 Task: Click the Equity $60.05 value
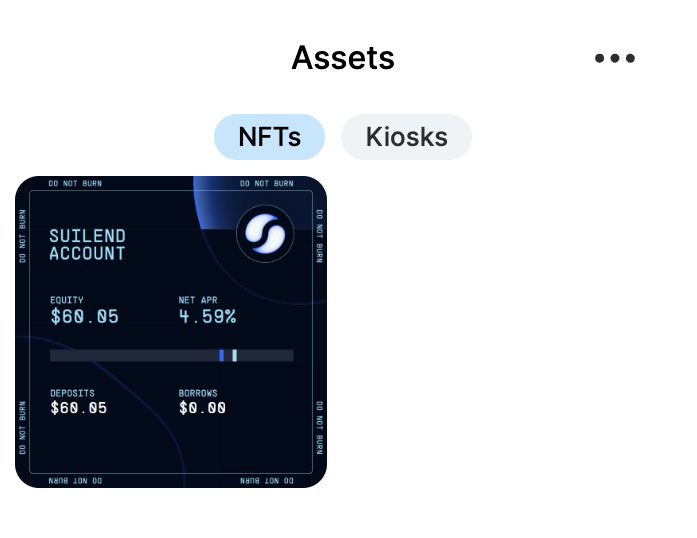84,317
